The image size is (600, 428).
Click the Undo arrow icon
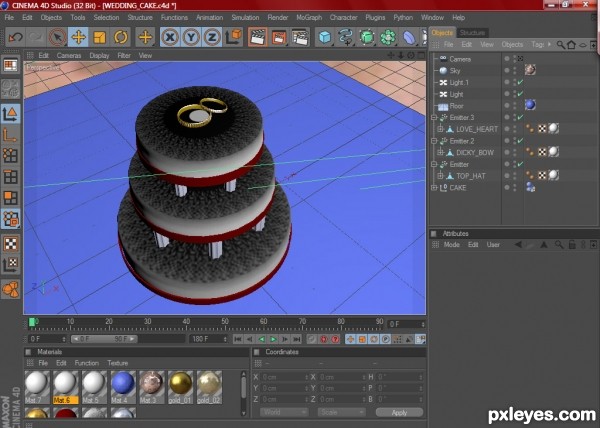click(15, 37)
